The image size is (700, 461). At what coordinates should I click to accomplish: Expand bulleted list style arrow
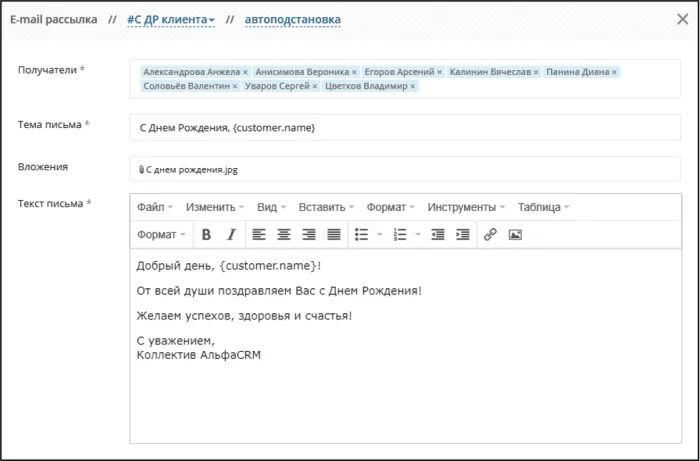click(x=380, y=234)
